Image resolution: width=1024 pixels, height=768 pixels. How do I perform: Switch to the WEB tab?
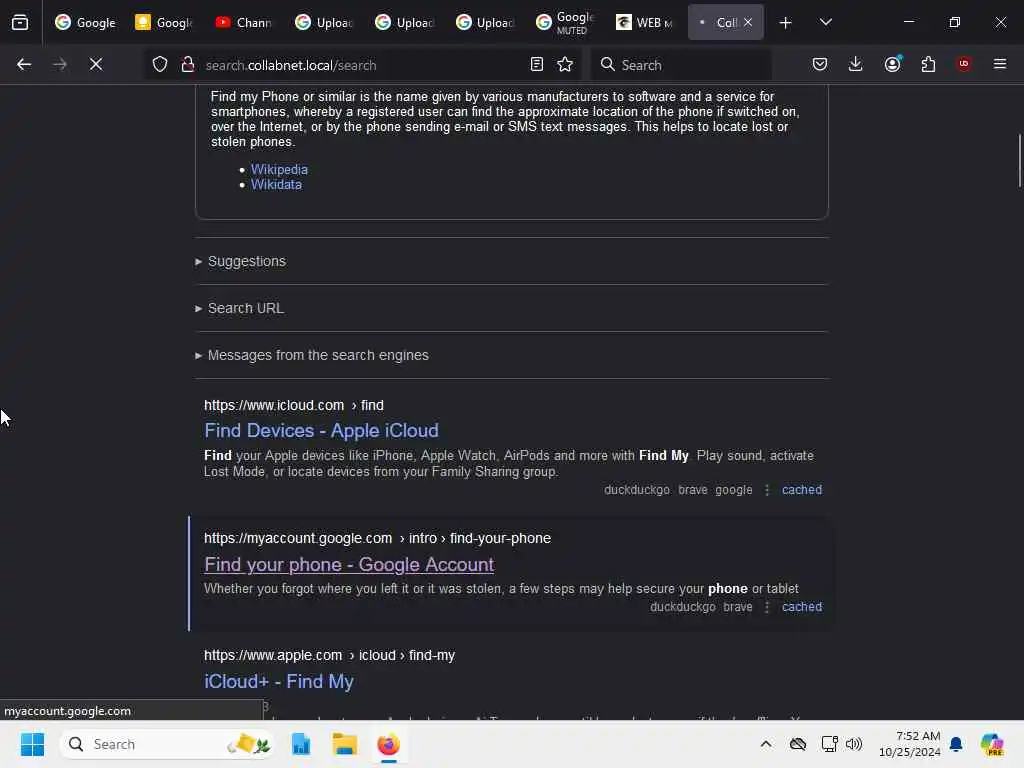pos(645,22)
